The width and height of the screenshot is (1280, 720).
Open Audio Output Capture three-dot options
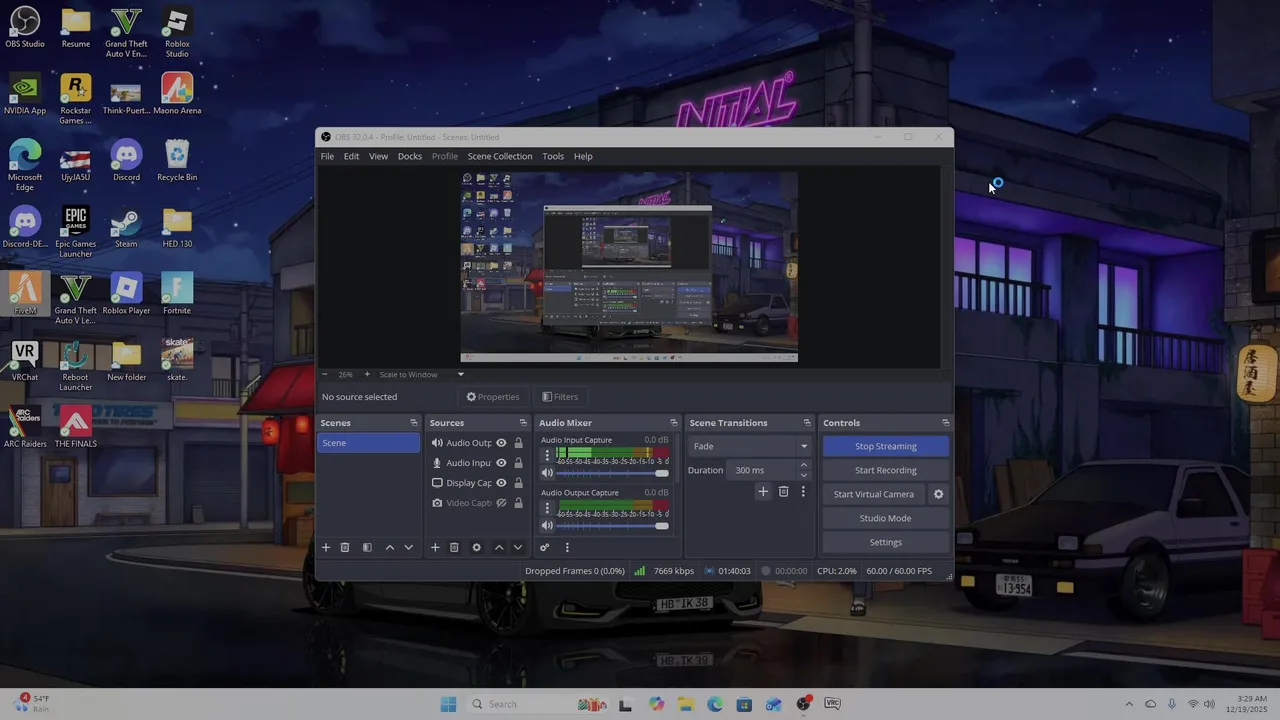[x=547, y=508]
